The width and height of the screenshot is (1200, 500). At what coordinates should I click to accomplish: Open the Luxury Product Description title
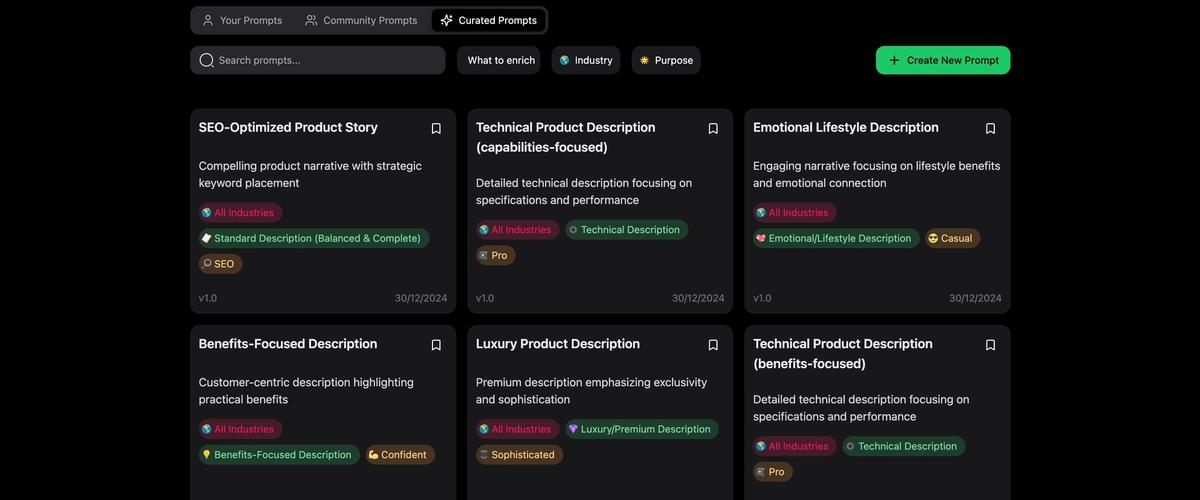pyautogui.click(x=558, y=344)
